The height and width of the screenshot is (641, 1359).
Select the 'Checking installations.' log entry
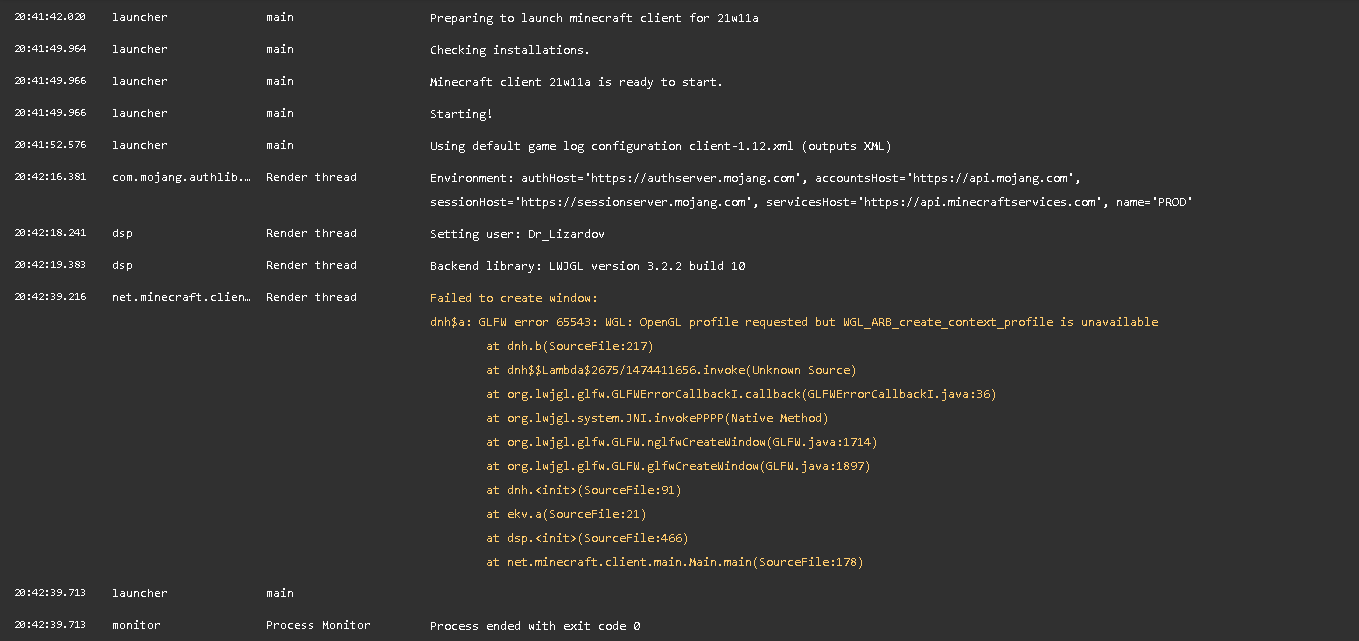coord(509,50)
